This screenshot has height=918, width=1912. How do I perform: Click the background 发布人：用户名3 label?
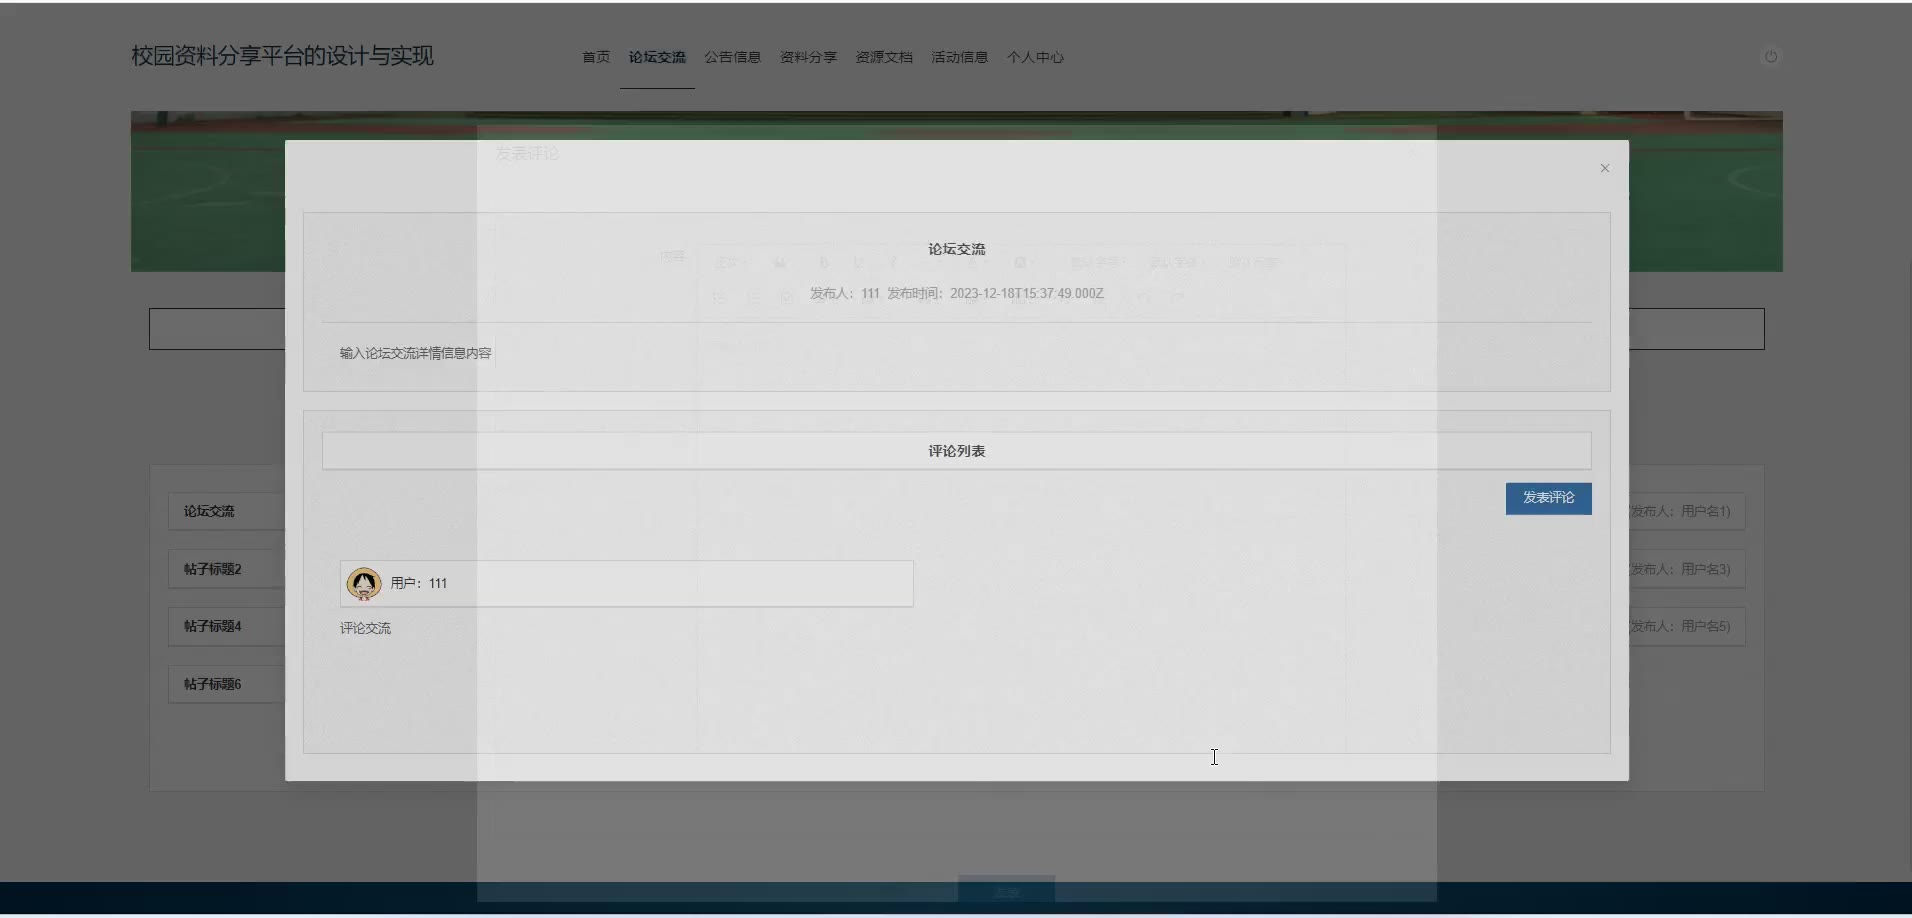1680,569
